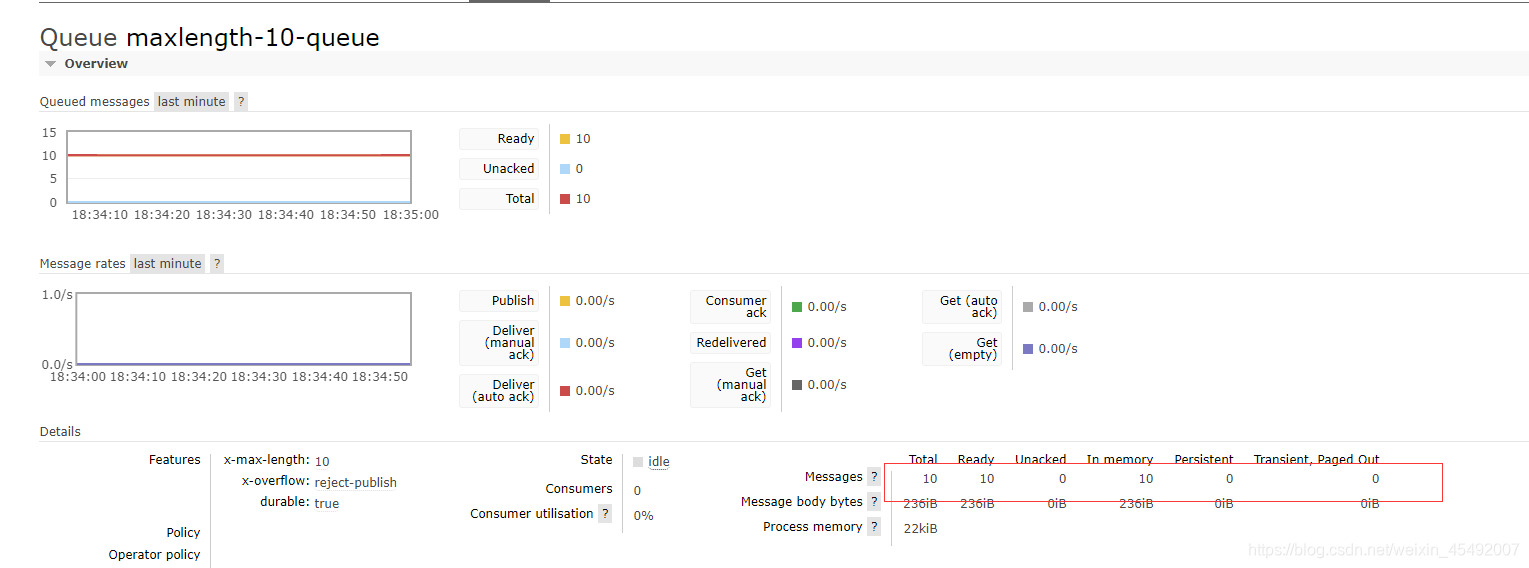Click the durable 'true' value
Viewport: 1529px width, 568px height.
click(x=326, y=504)
